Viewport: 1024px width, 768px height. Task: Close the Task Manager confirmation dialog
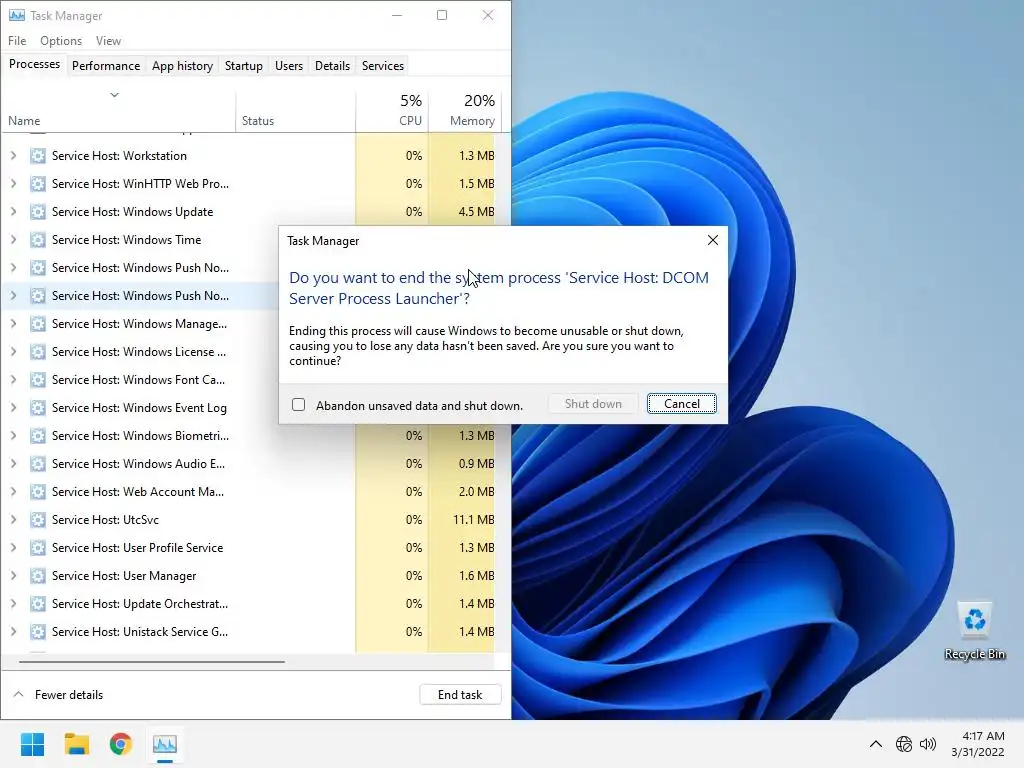tap(712, 240)
